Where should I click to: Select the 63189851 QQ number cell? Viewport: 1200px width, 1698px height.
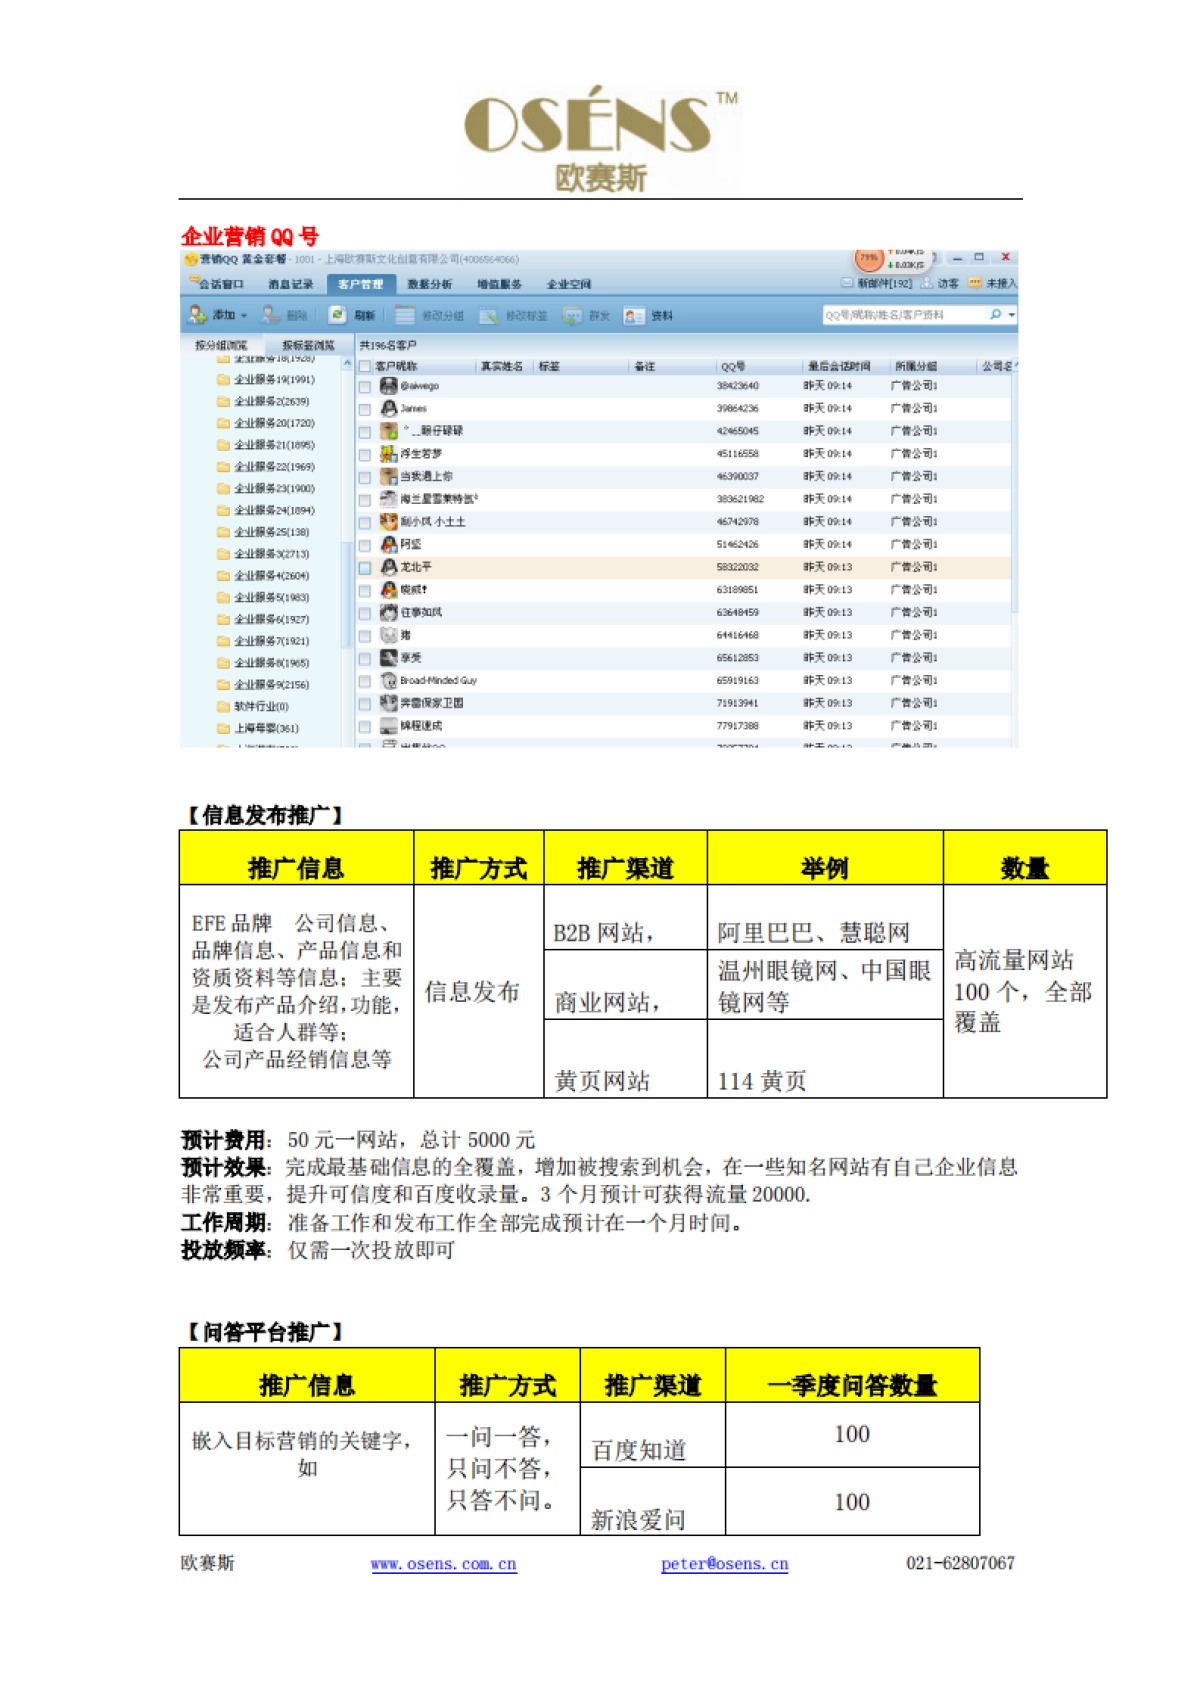738,590
